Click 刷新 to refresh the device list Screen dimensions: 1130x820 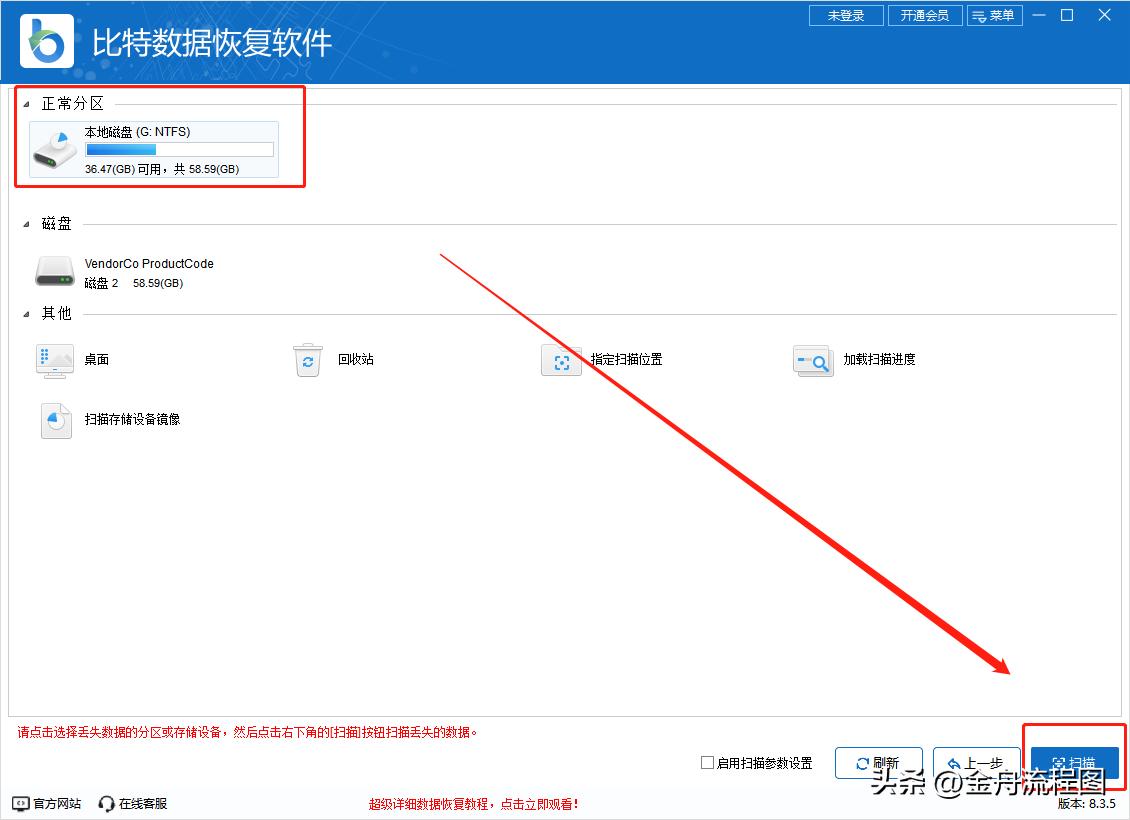(x=879, y=762)
